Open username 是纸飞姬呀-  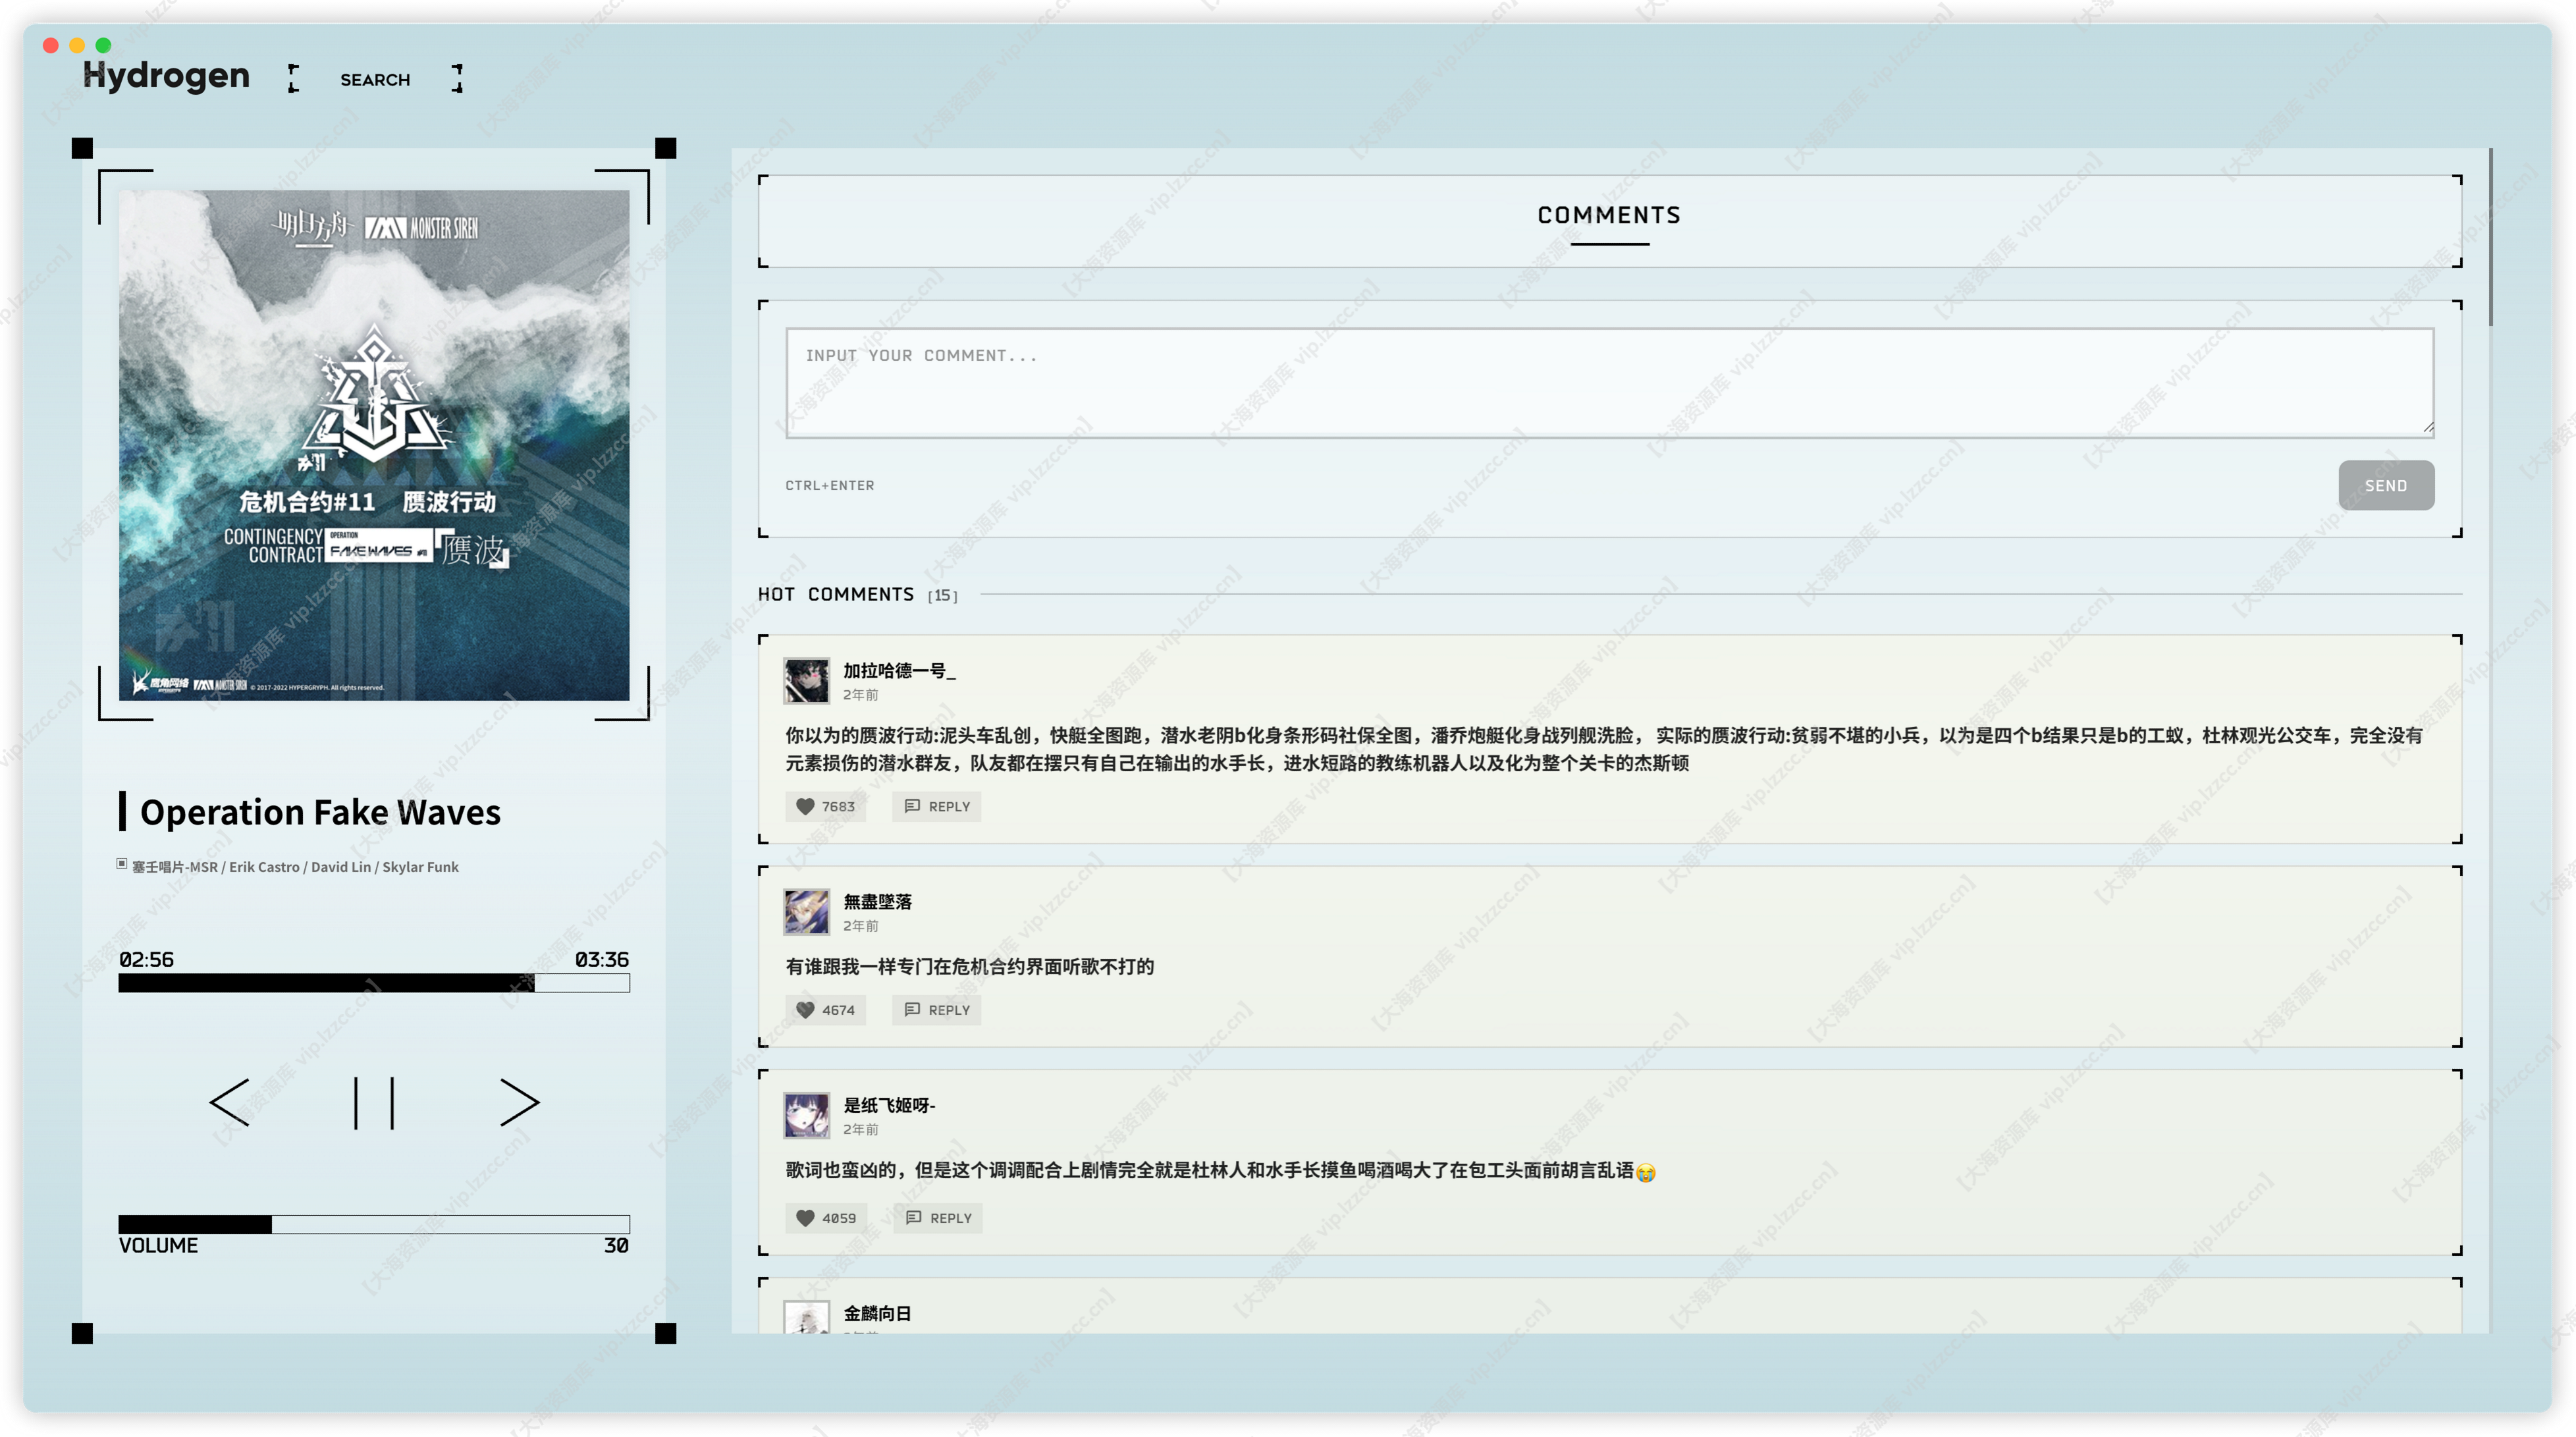pyautogui.click(x=889, y=1105)
